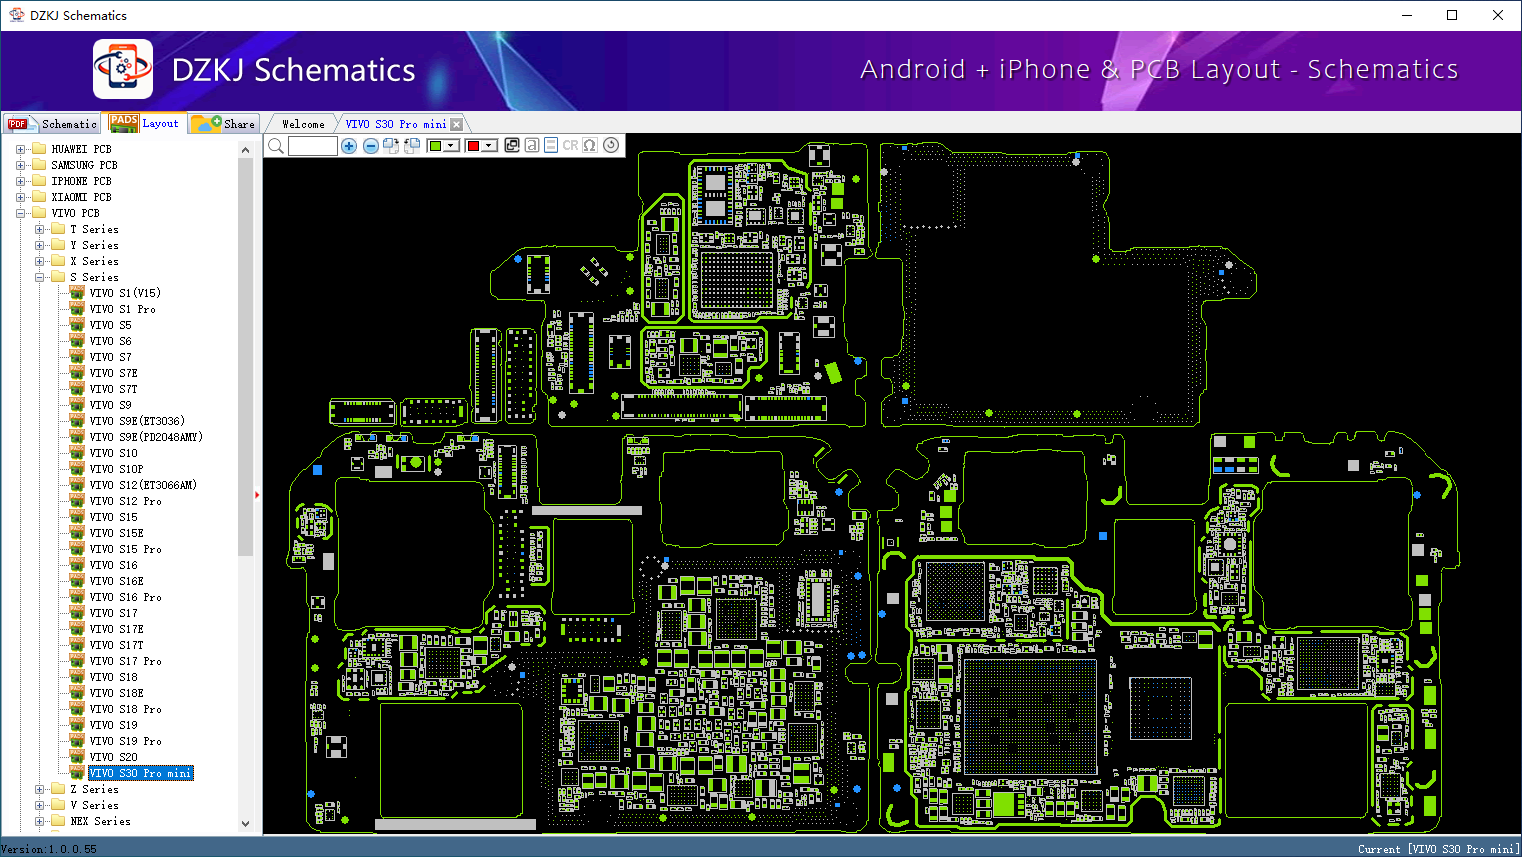Click the search text input field
Image resolution: width=1522 pixels, height=857 pixels.
(313, 146)
